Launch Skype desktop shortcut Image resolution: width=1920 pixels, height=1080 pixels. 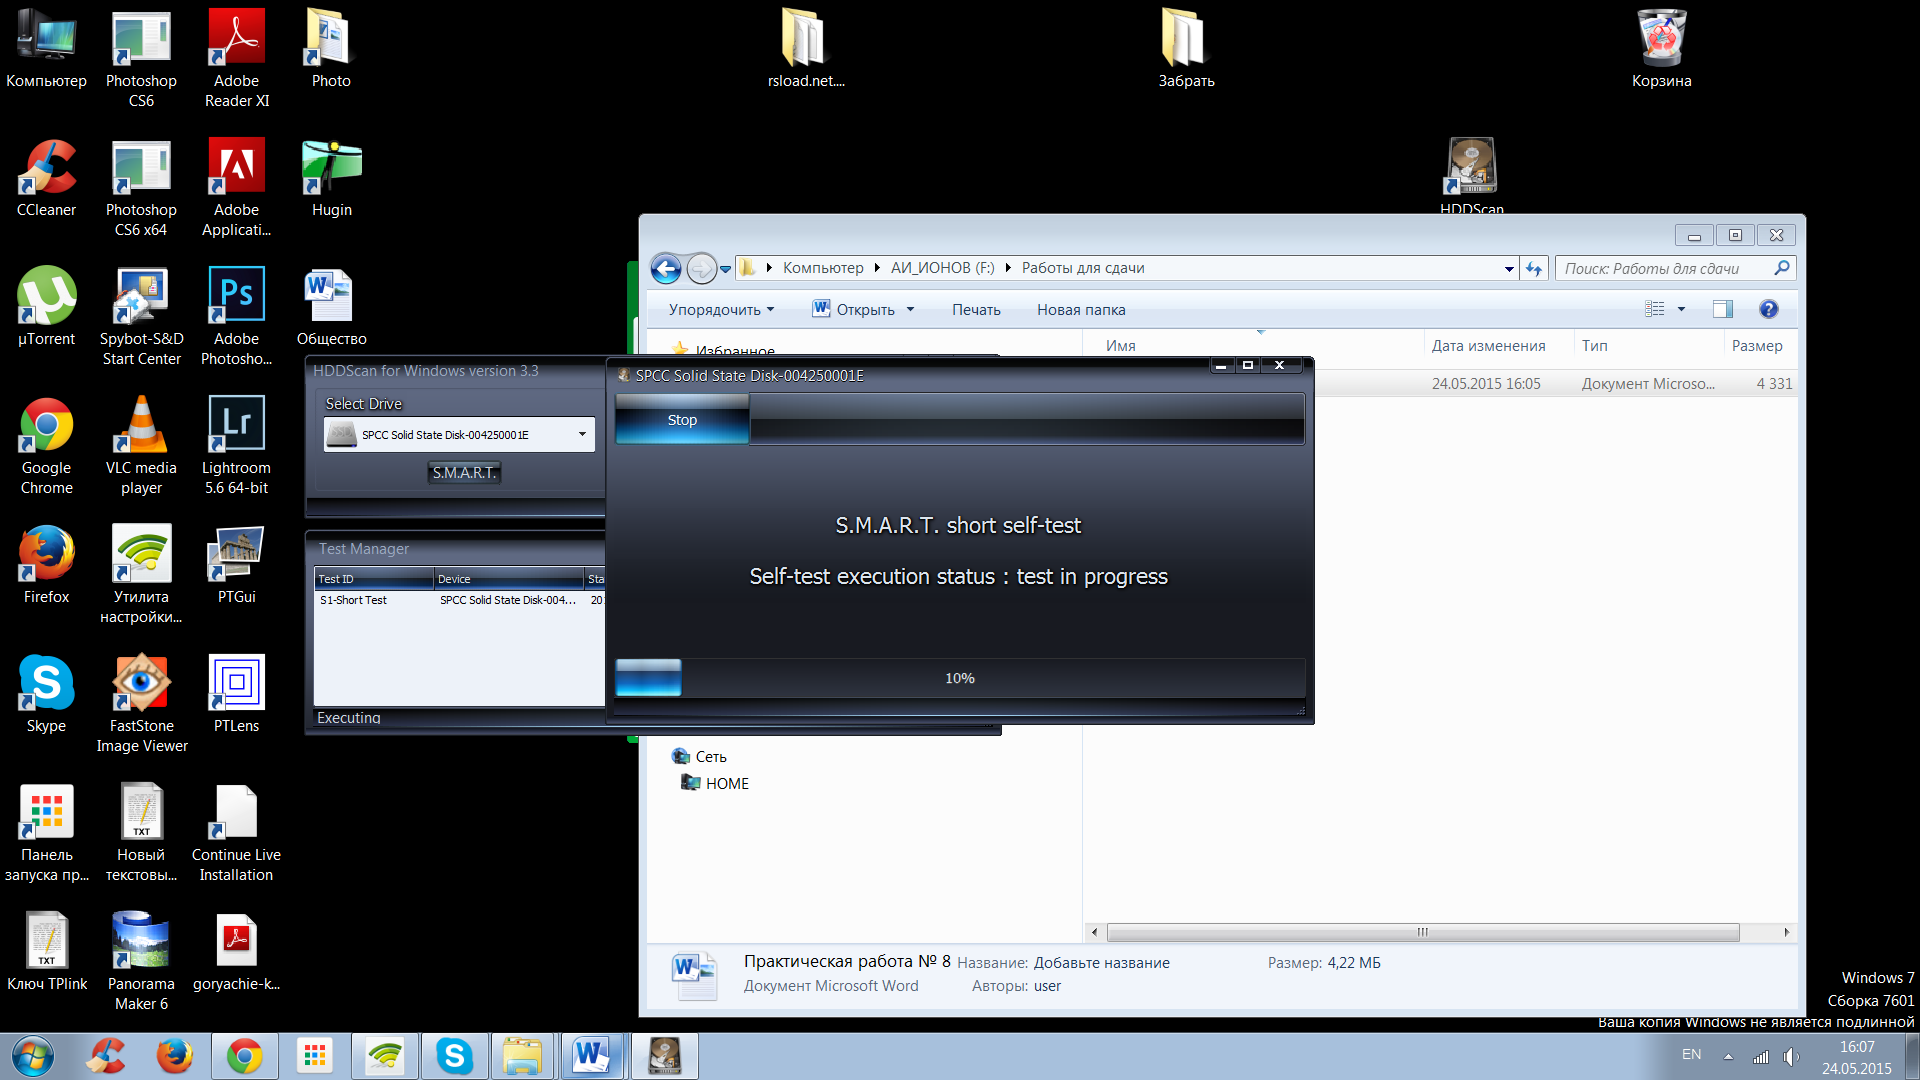pyautogui.click(x=46, y=693)
